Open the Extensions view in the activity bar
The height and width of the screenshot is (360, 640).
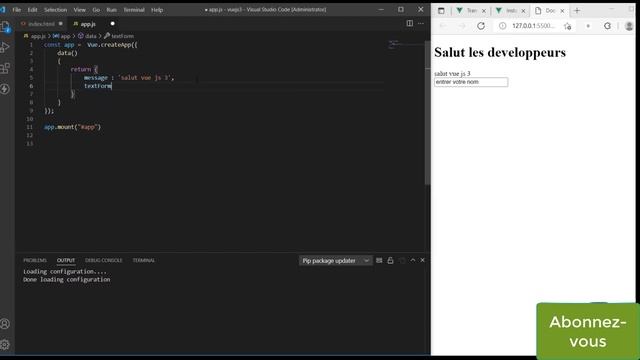(x=5, y=68)
